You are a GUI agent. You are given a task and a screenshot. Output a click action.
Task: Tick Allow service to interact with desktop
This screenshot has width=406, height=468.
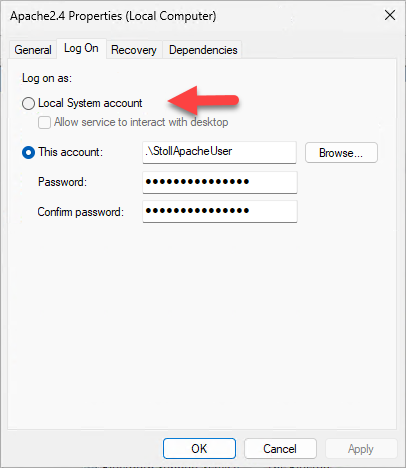(x=44, y=122)
